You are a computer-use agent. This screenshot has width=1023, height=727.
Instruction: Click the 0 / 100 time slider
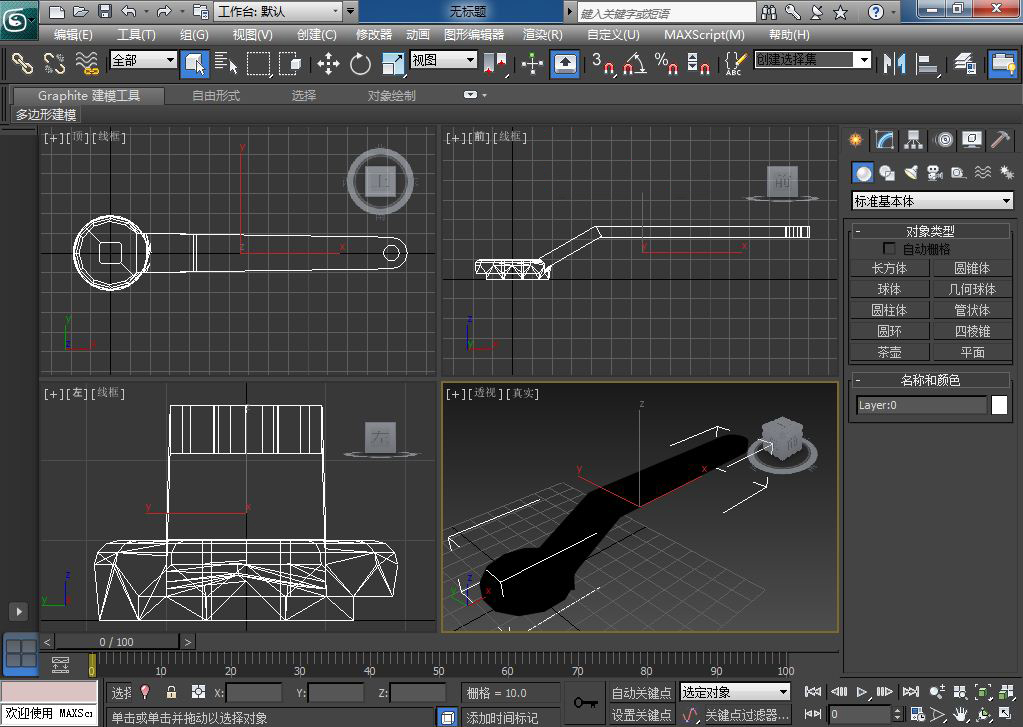click(x=117, y=642)
